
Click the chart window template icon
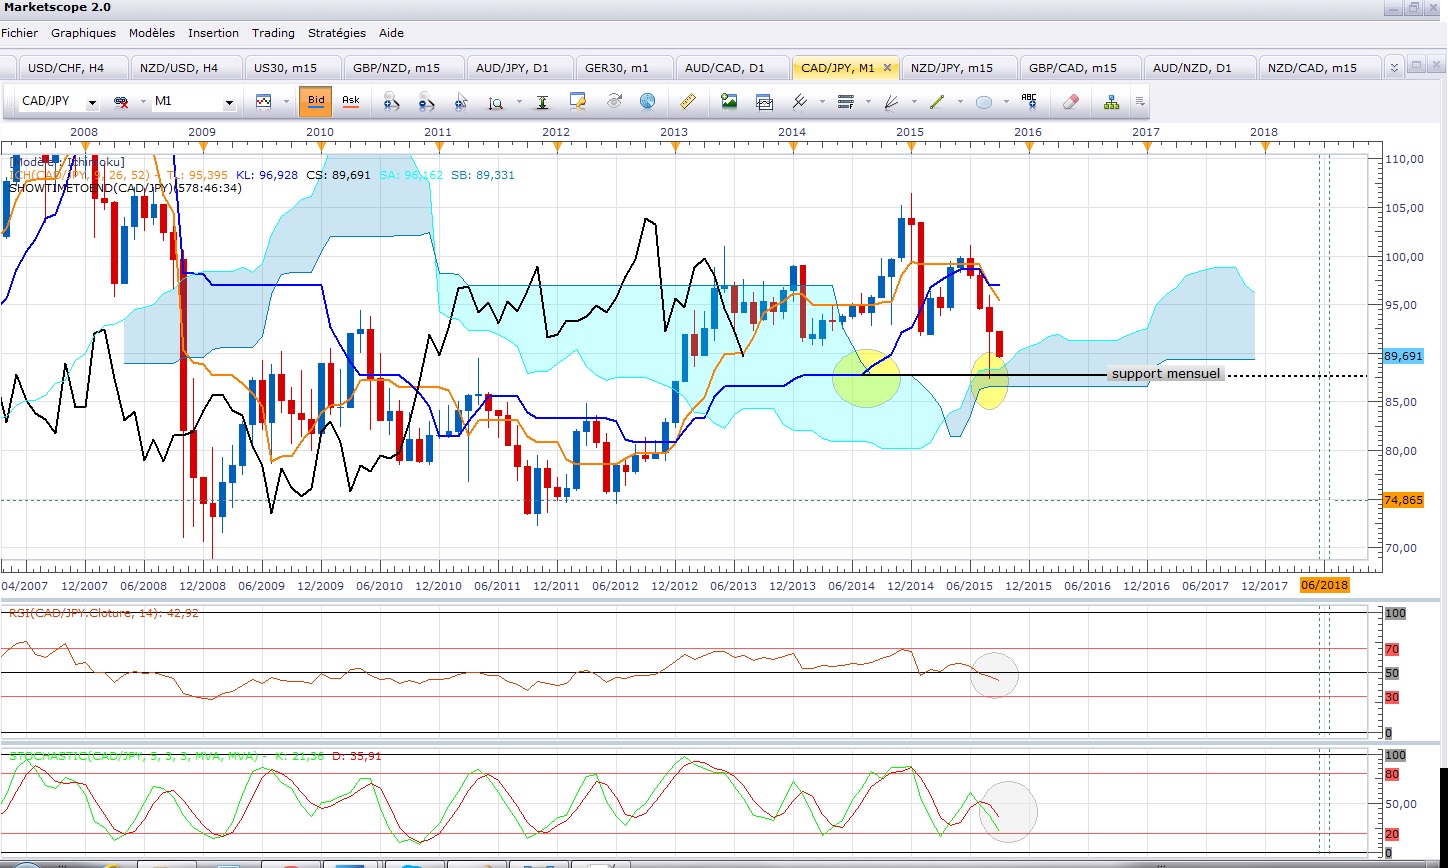(x=765, y=102)
